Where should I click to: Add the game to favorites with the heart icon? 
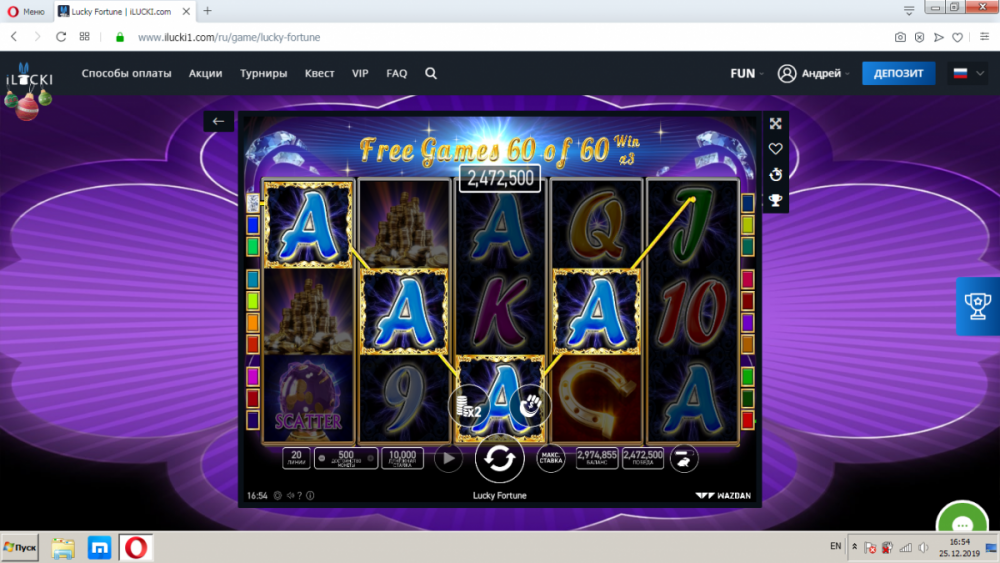(776, 149)
